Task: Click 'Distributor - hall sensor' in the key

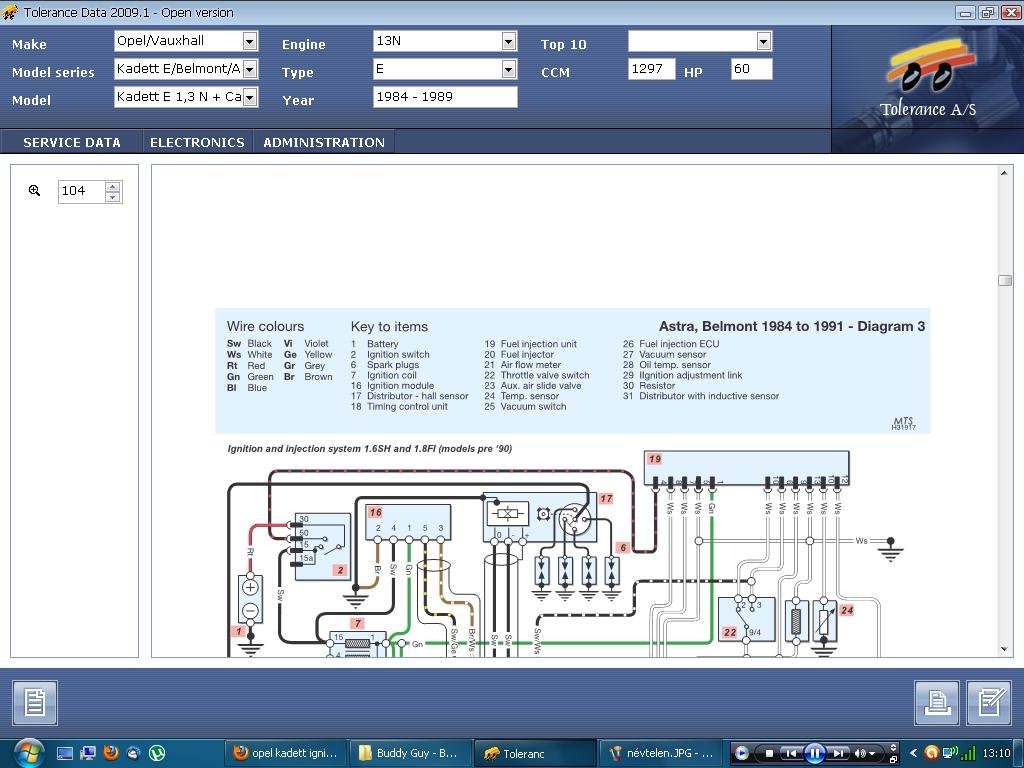Action: (x=418, y=396)
